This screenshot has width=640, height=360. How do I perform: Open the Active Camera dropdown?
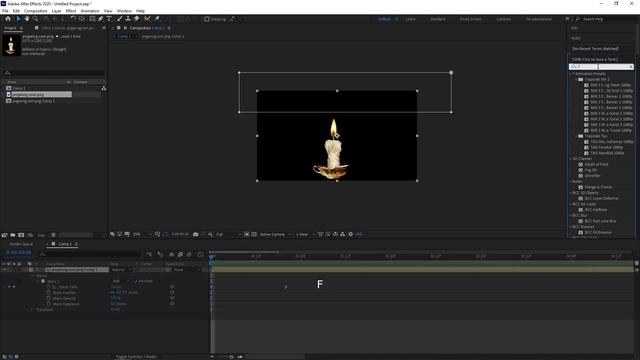(276, 234)
